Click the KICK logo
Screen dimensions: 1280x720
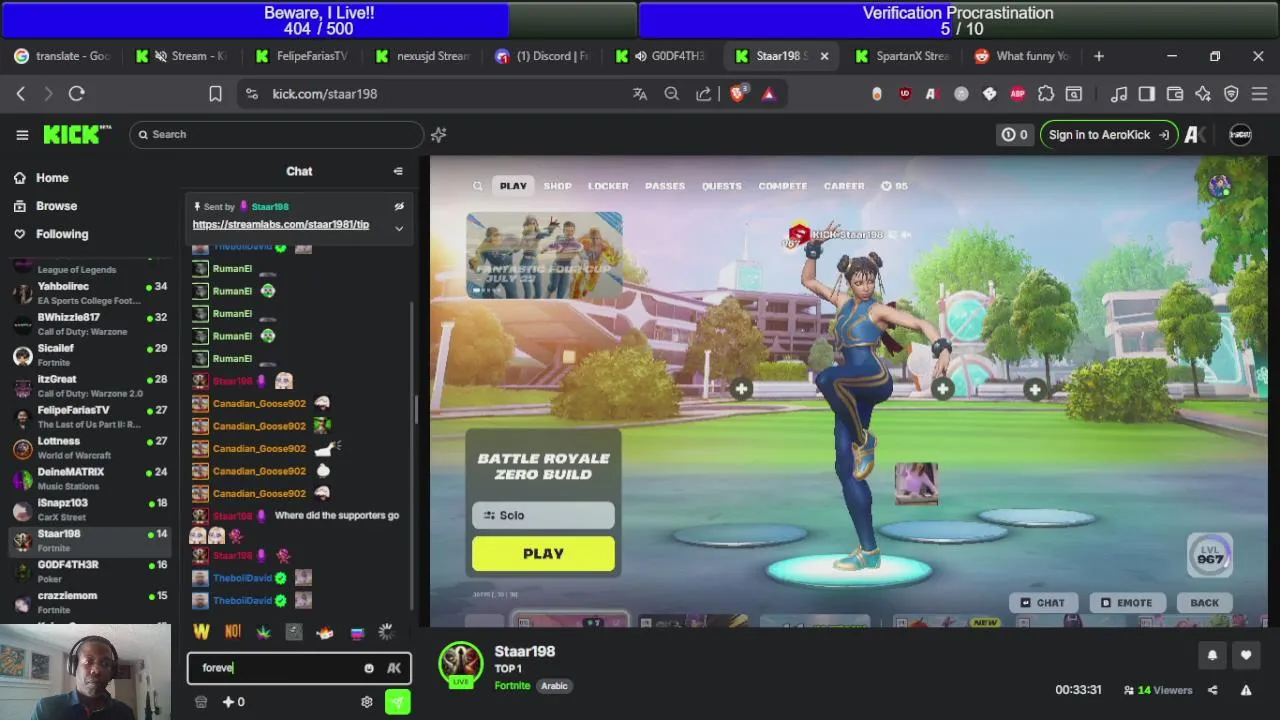[x=77, y=135]
